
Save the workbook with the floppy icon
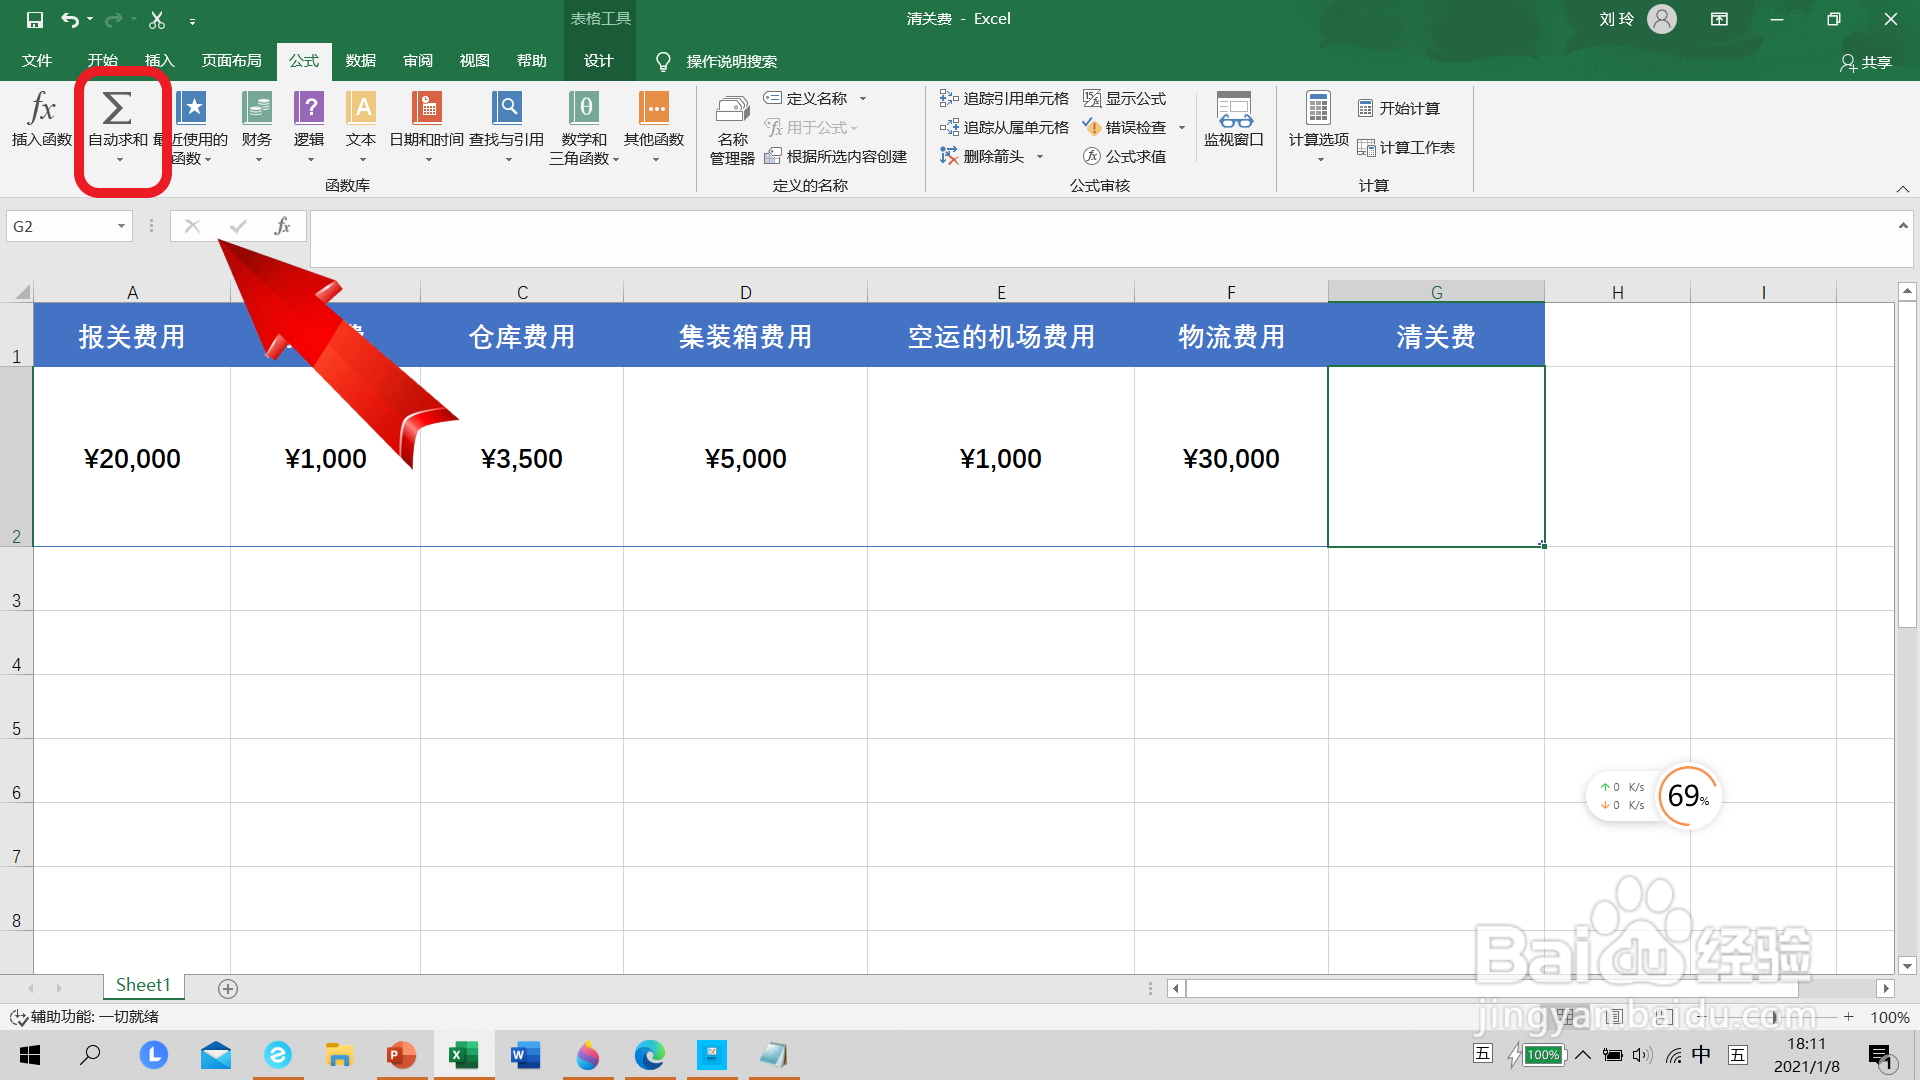[x=34, y=19]
